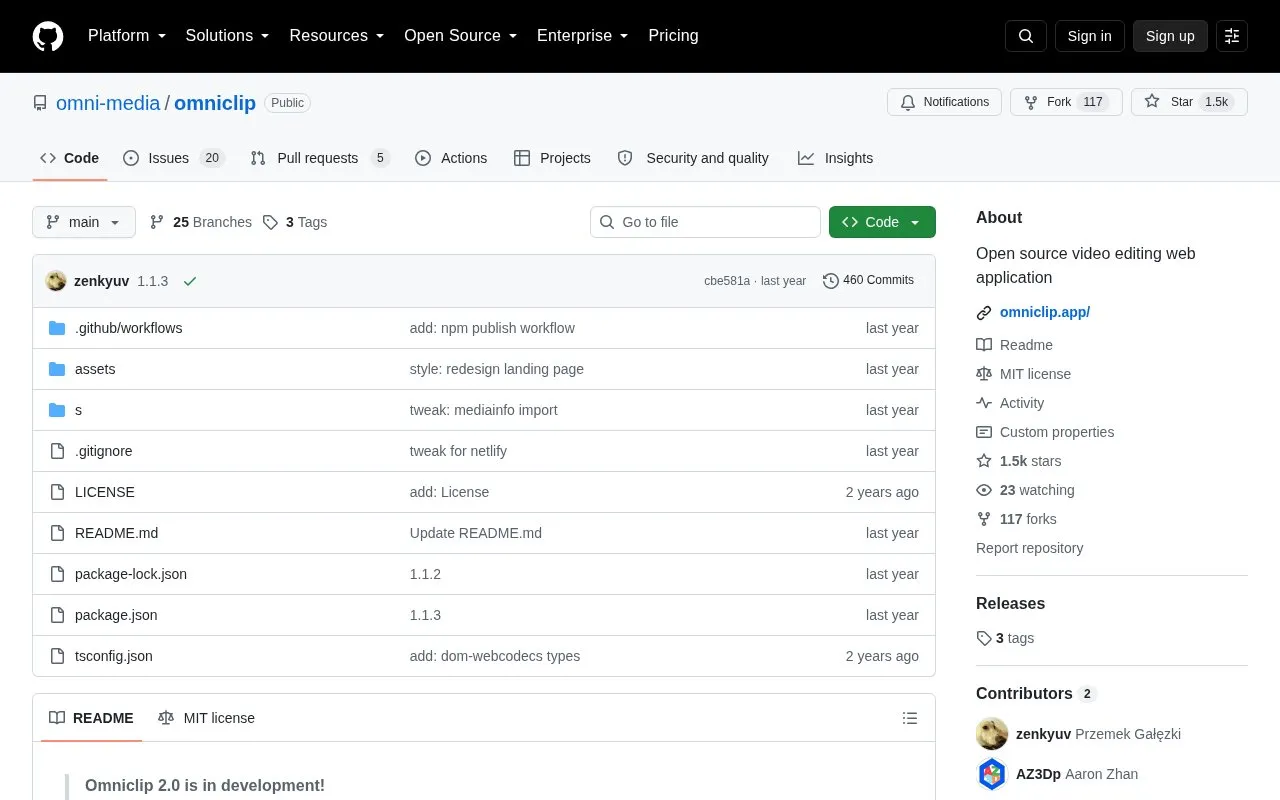Viewport: 1280px width, 800px height.
Task: Open the package.json file
Action: tap(116, 615)
